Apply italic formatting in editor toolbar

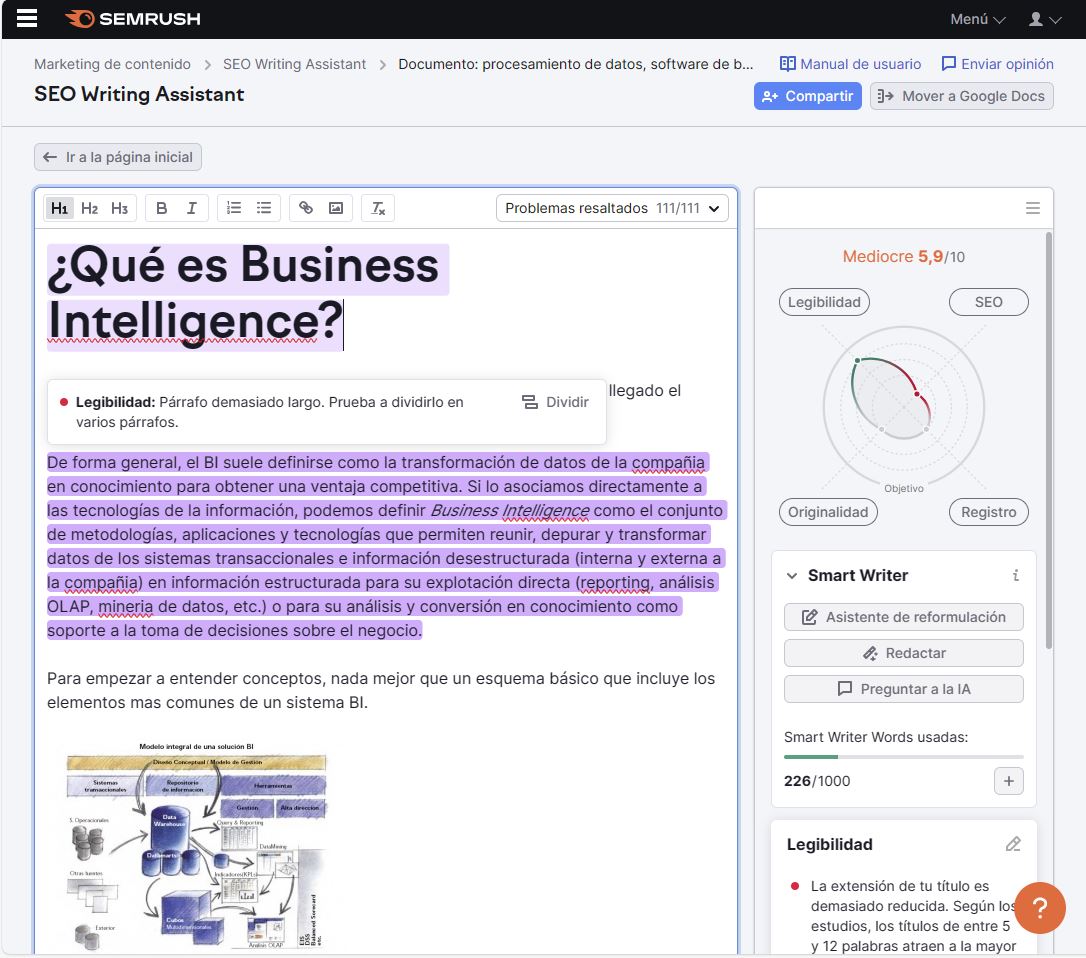191,208
